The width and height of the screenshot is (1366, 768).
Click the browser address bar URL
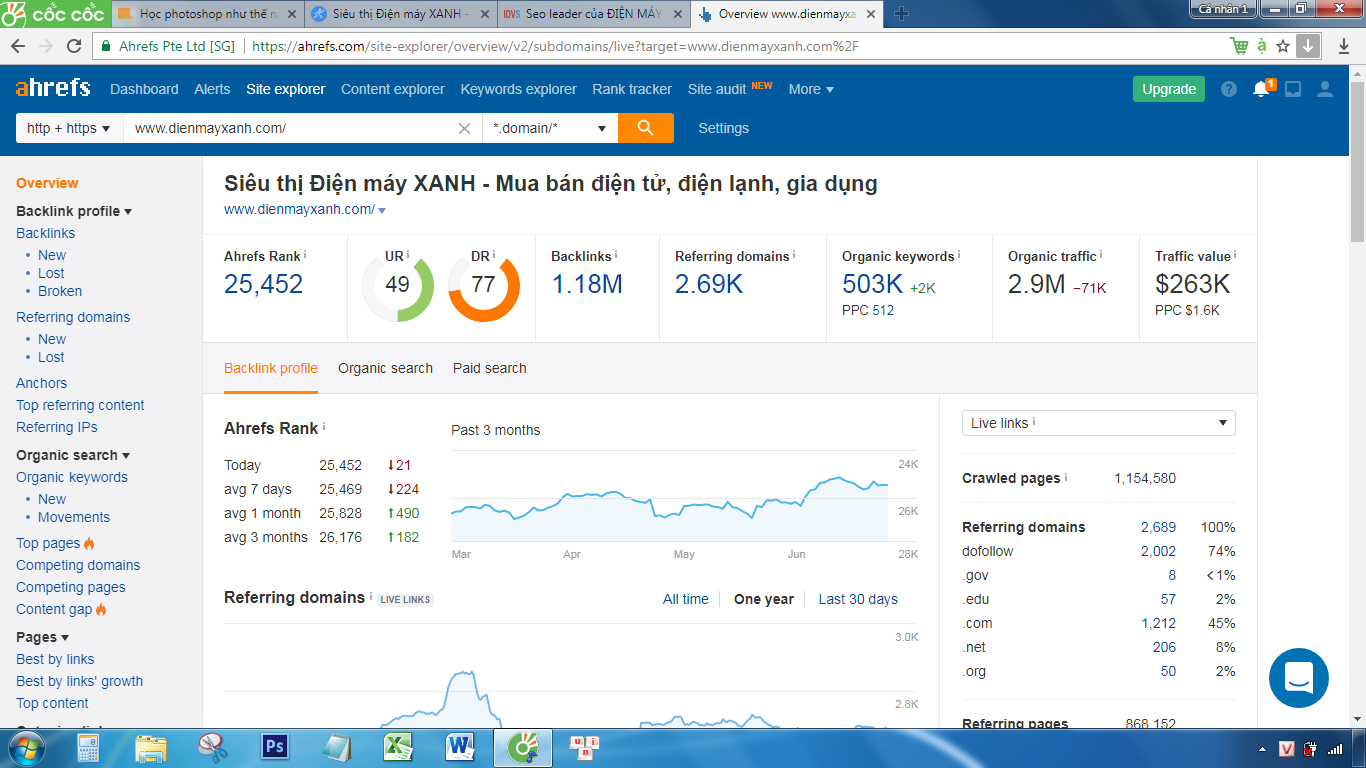coord(555,46)
